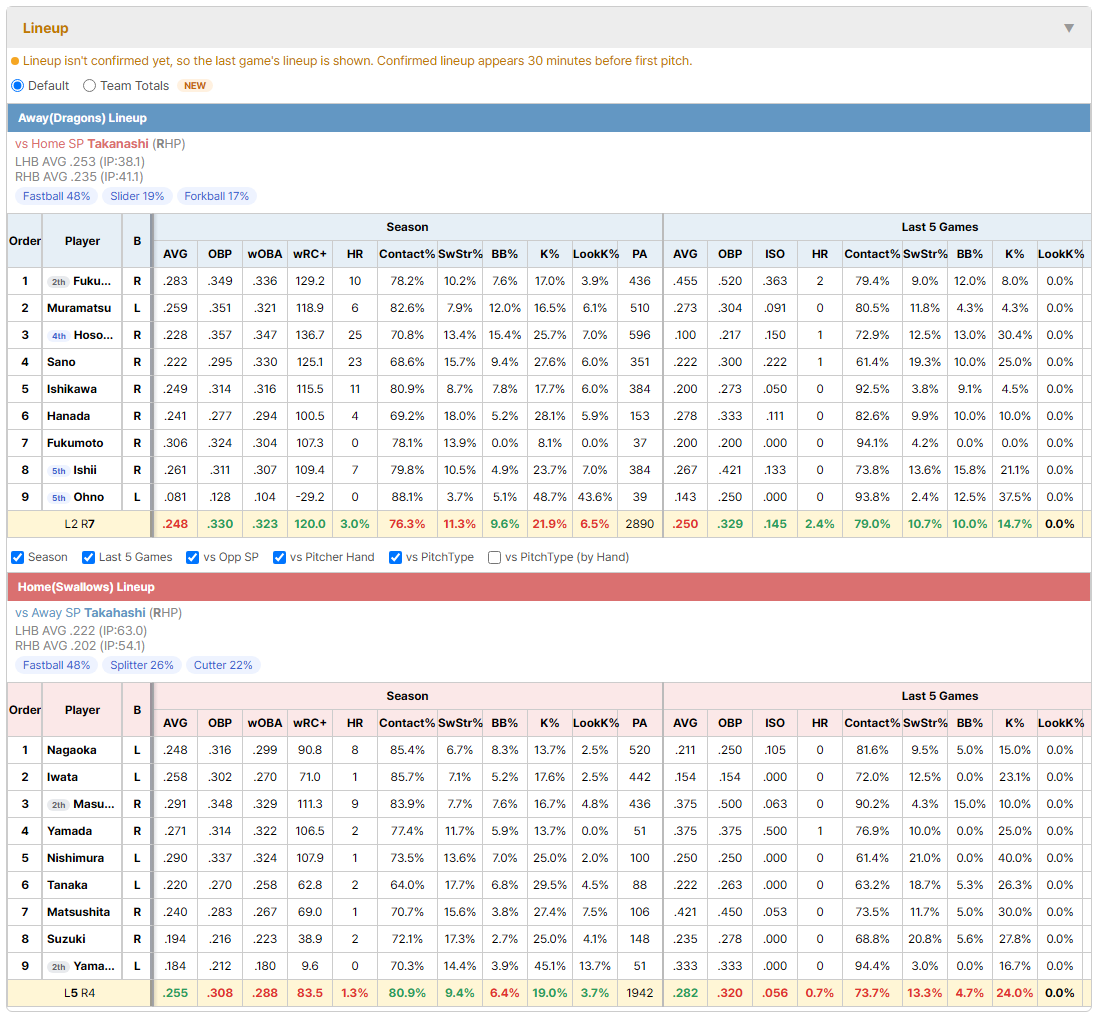Click the NEW badge beside Team Totals
Viewport: 1098px width, 1018px height.
(x=195, y=85)
